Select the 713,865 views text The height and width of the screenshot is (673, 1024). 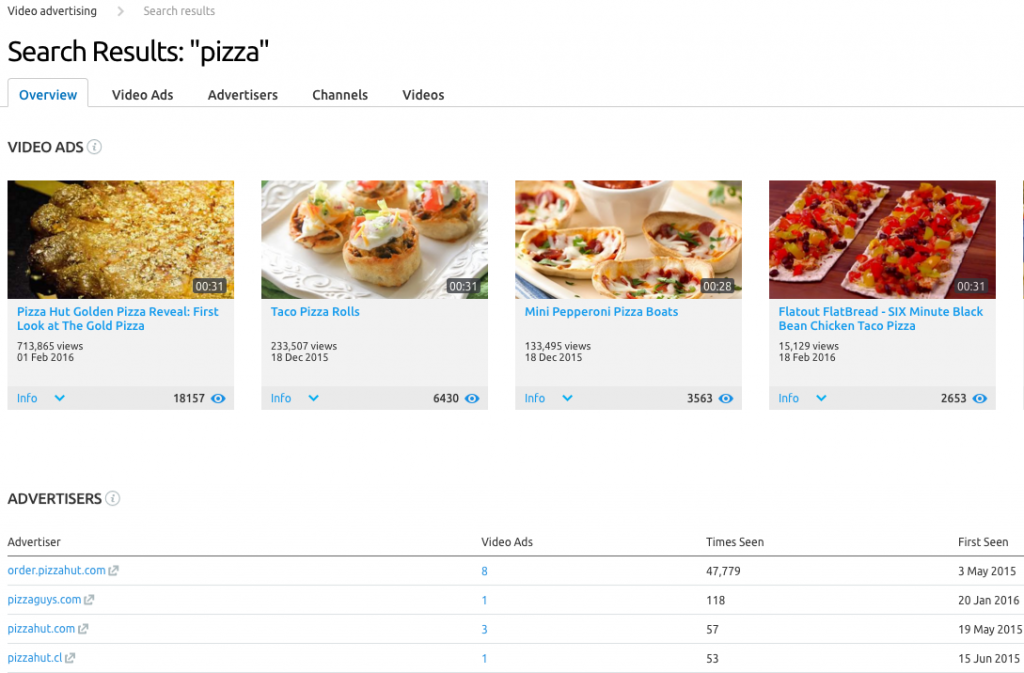coord(50,346)
